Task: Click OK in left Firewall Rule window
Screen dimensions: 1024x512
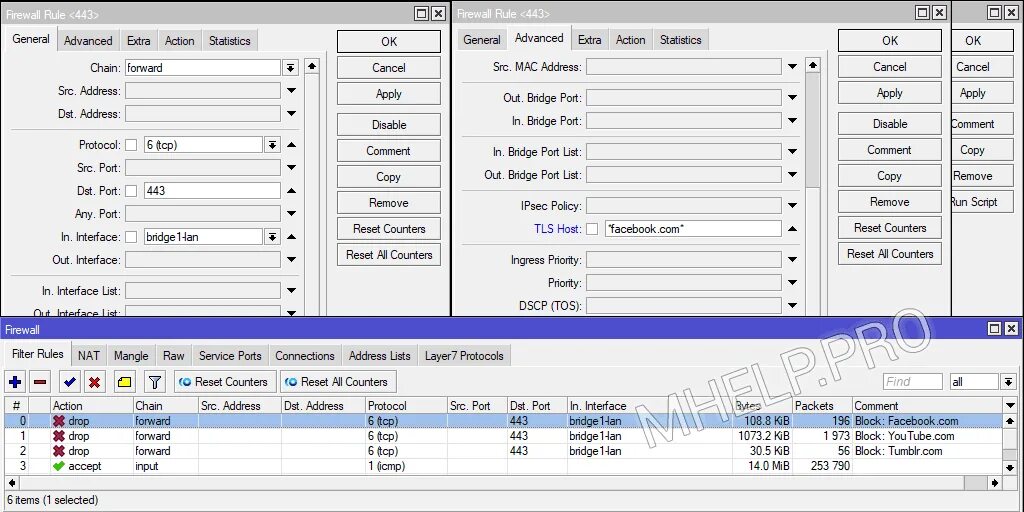Action: 389,42
